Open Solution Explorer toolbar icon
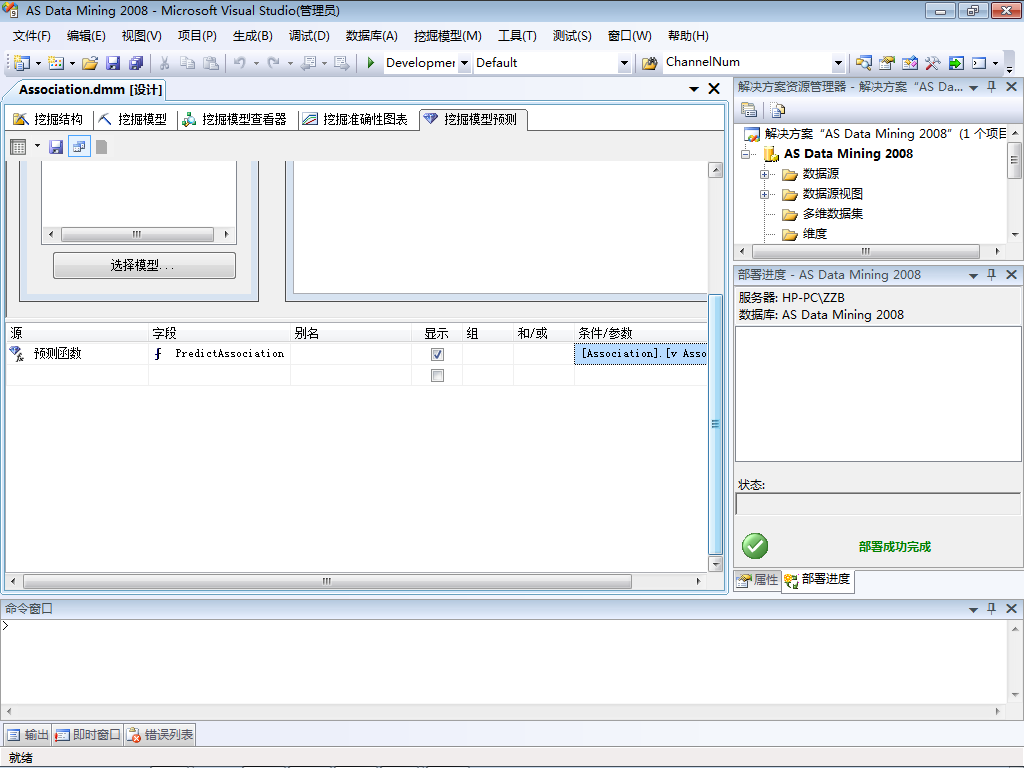The image size is (1024, 768). tap(863, 63)
